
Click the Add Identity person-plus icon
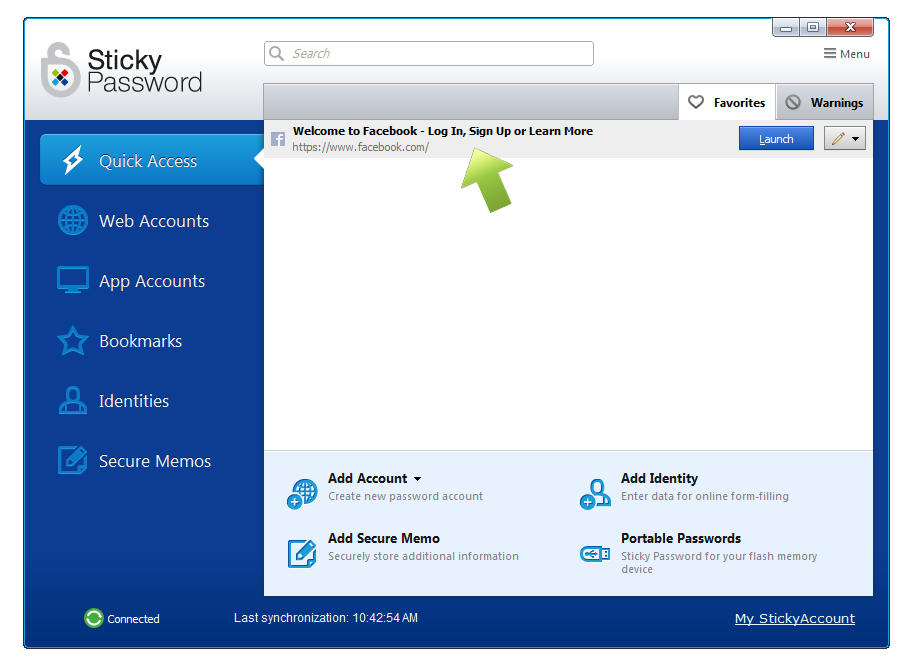pyautogui.click(x=595, y=493)
